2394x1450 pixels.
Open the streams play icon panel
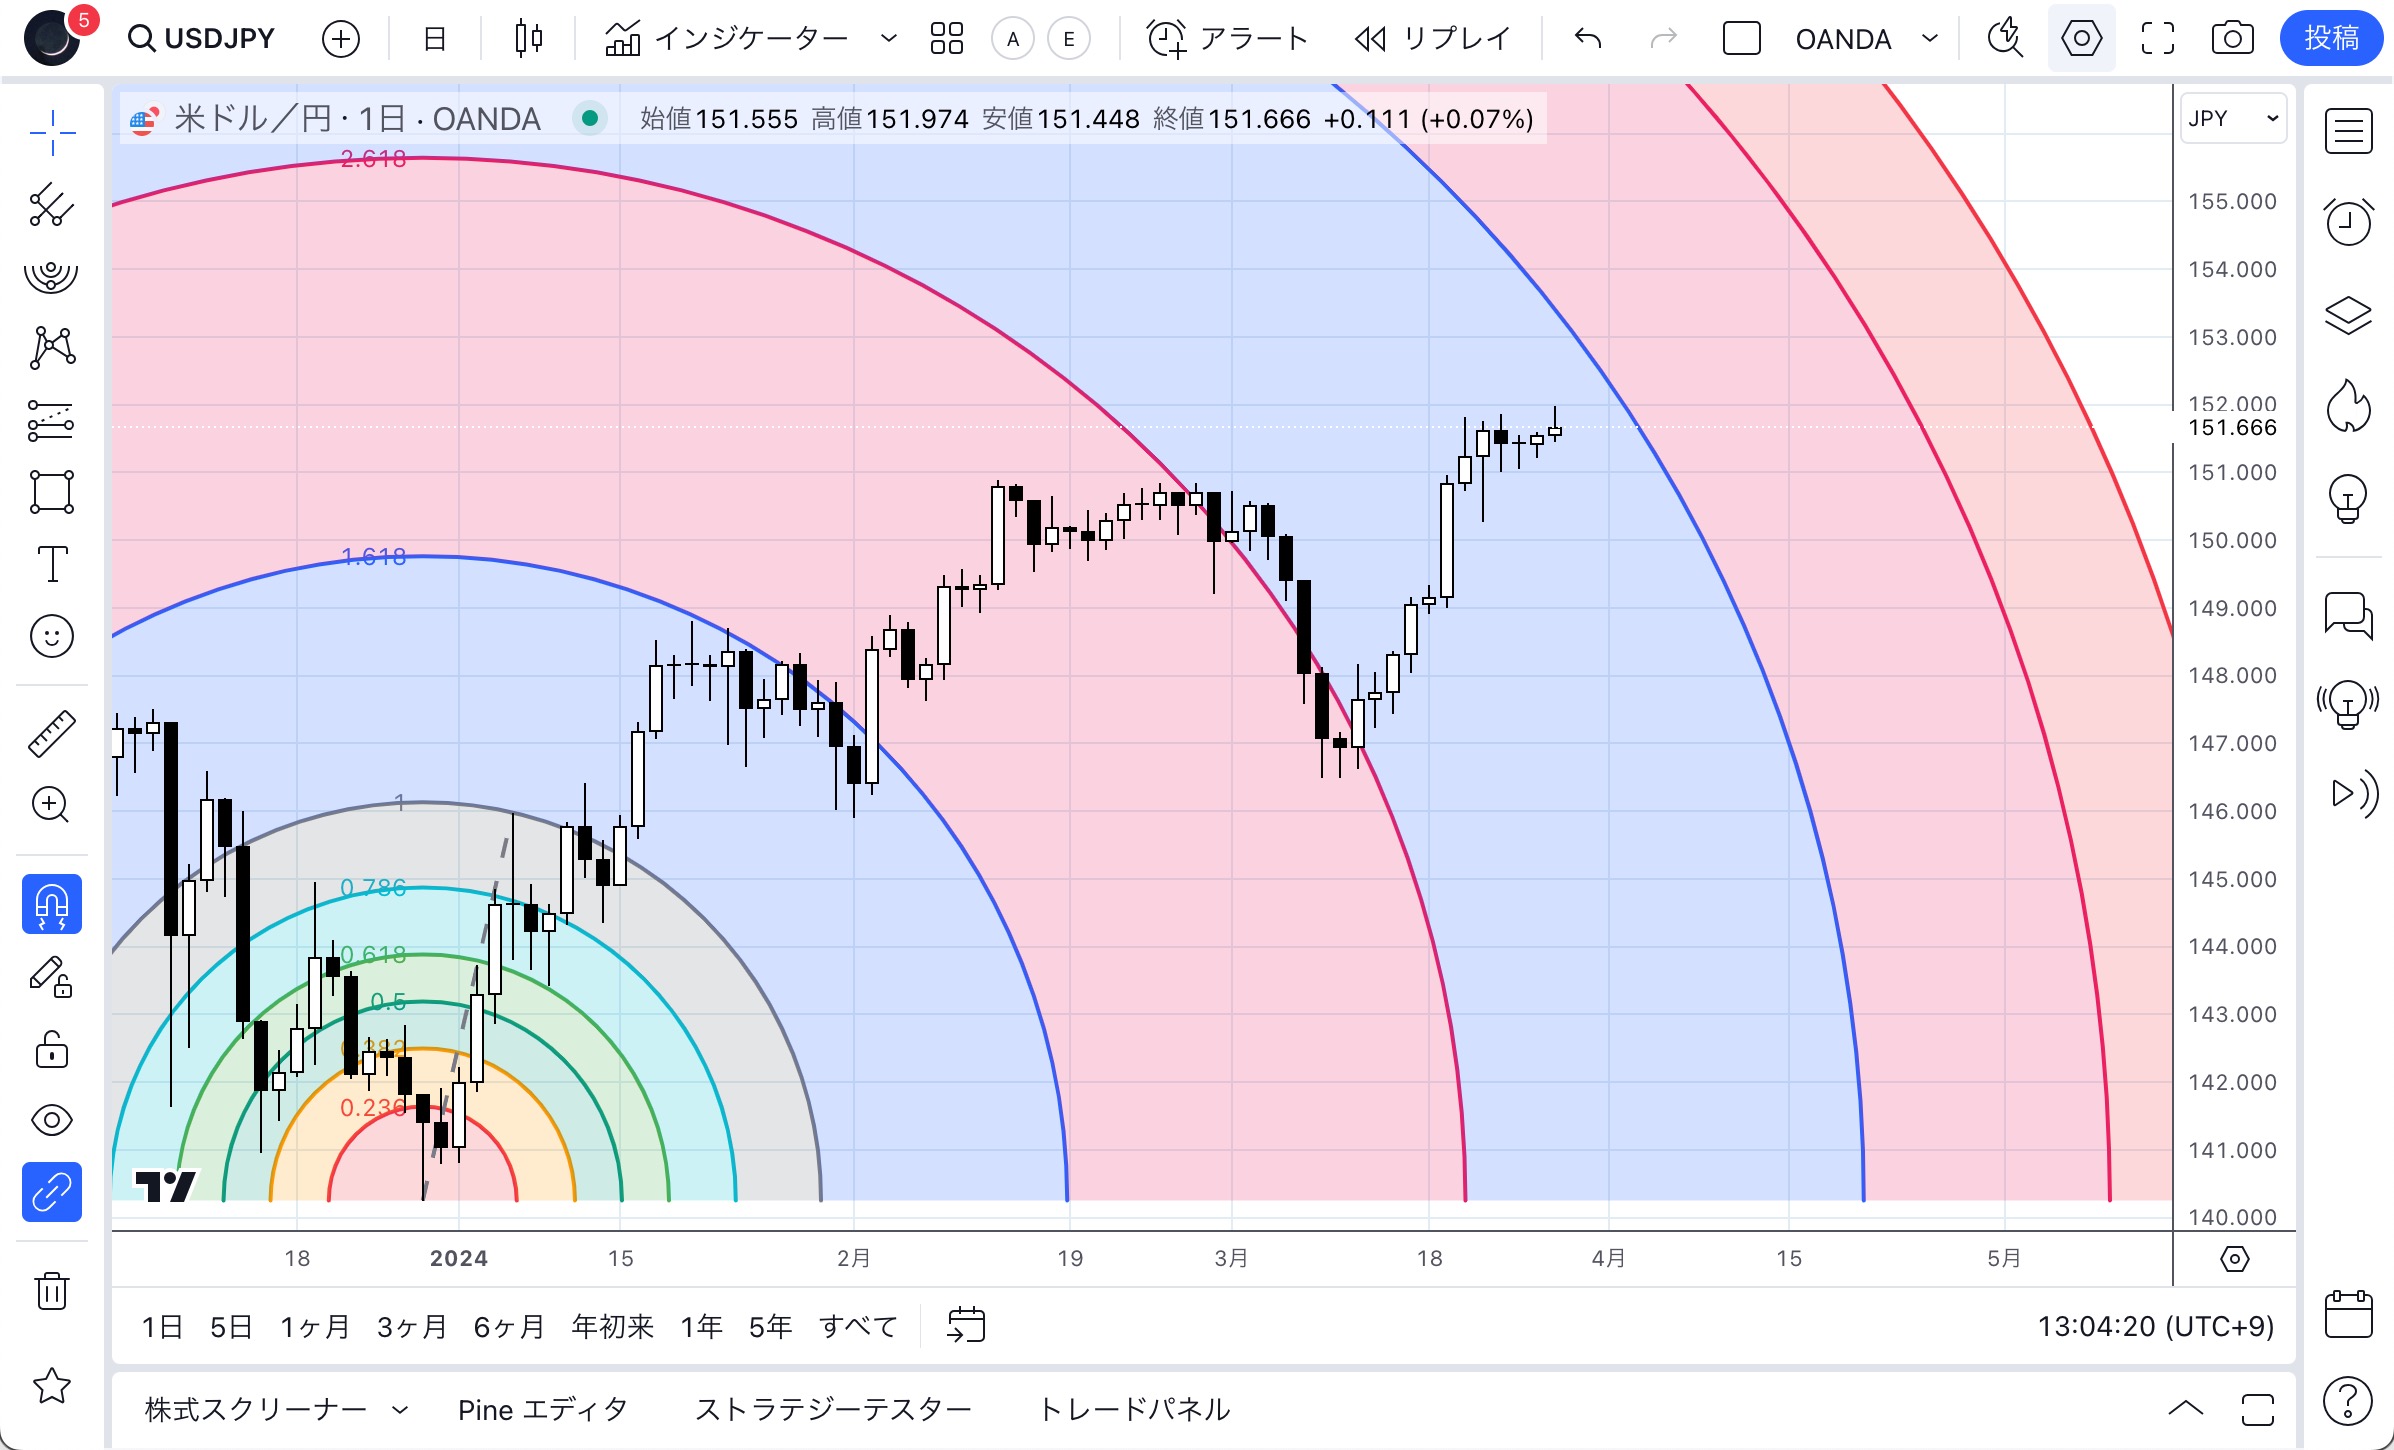[x=2354, y=794]
